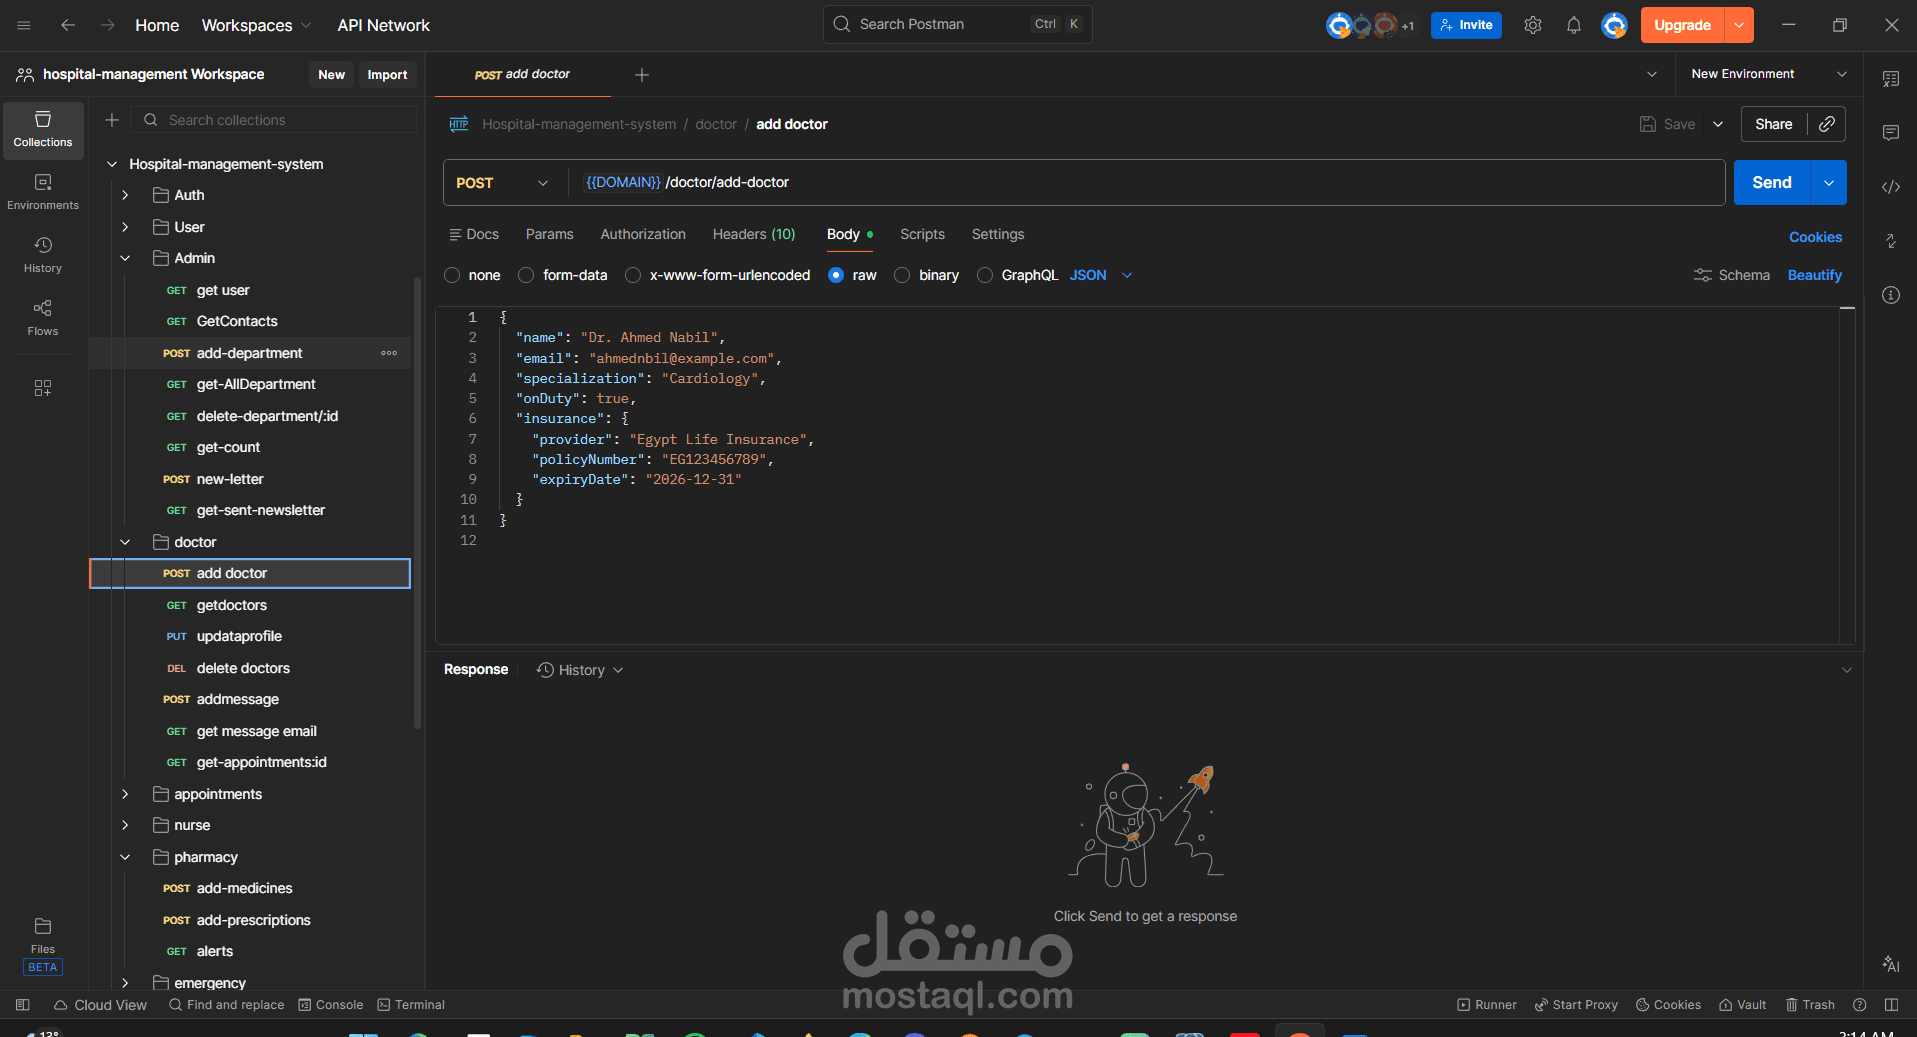Select the form-data body type
The width and height of the screenshot is (1917, 1037).
click(526, 275)
